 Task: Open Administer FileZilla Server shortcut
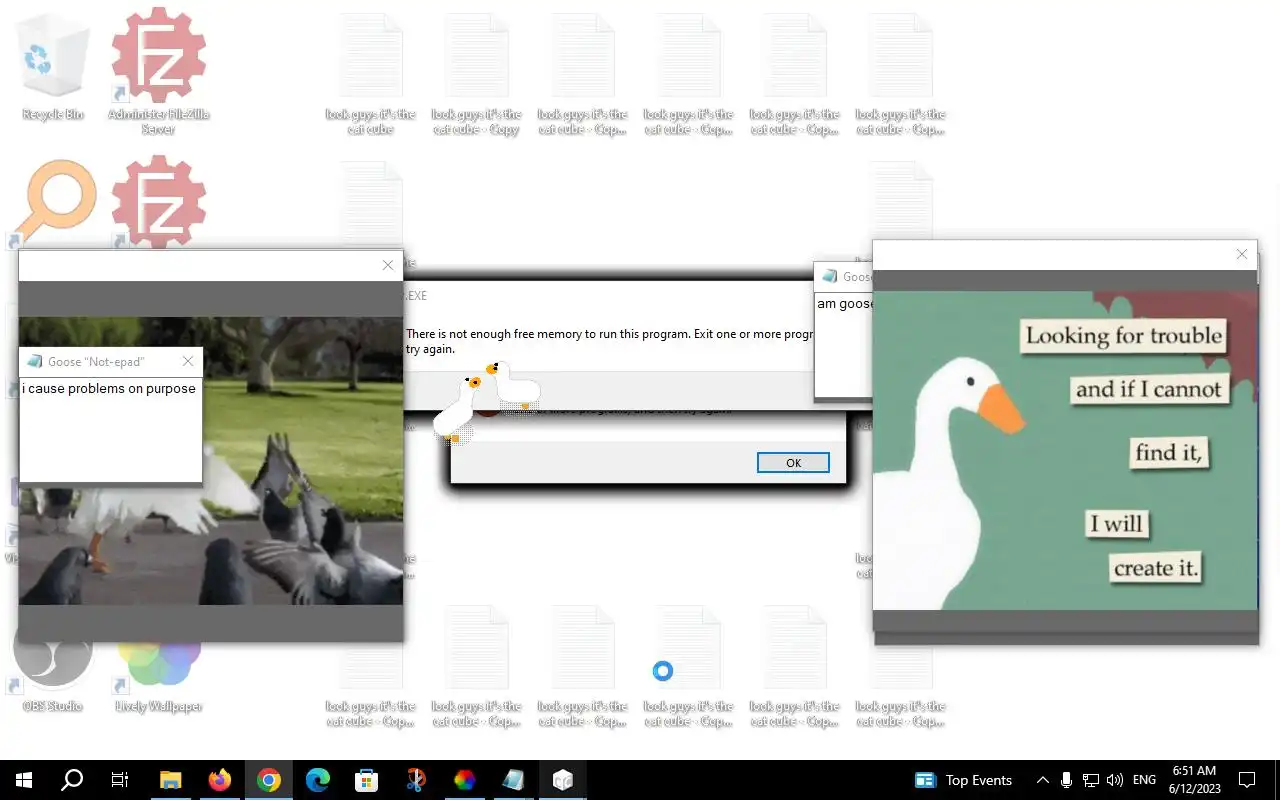(159, 69)
